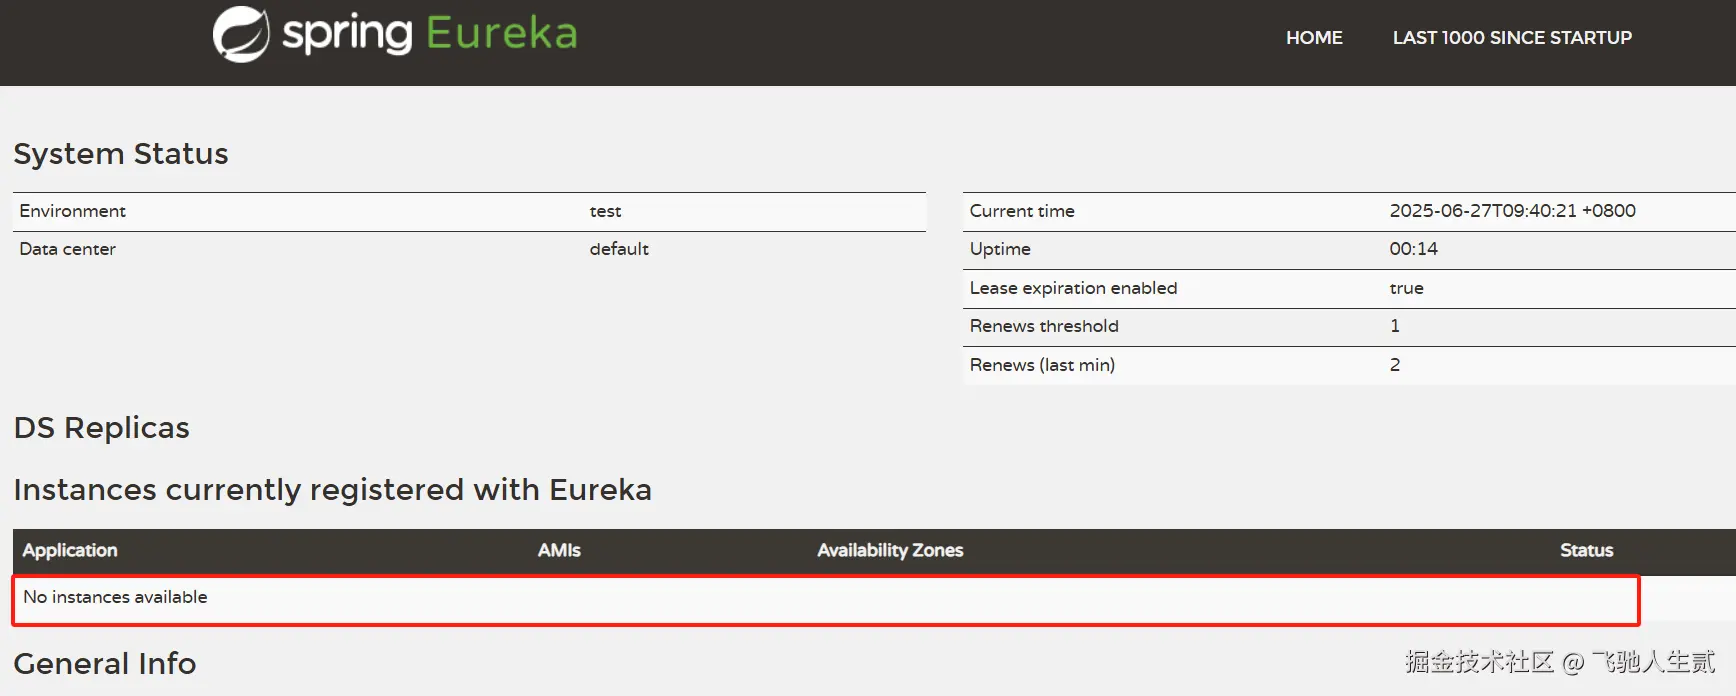
Task: Open the HOME navigation link
Action: pos(1314,38)
